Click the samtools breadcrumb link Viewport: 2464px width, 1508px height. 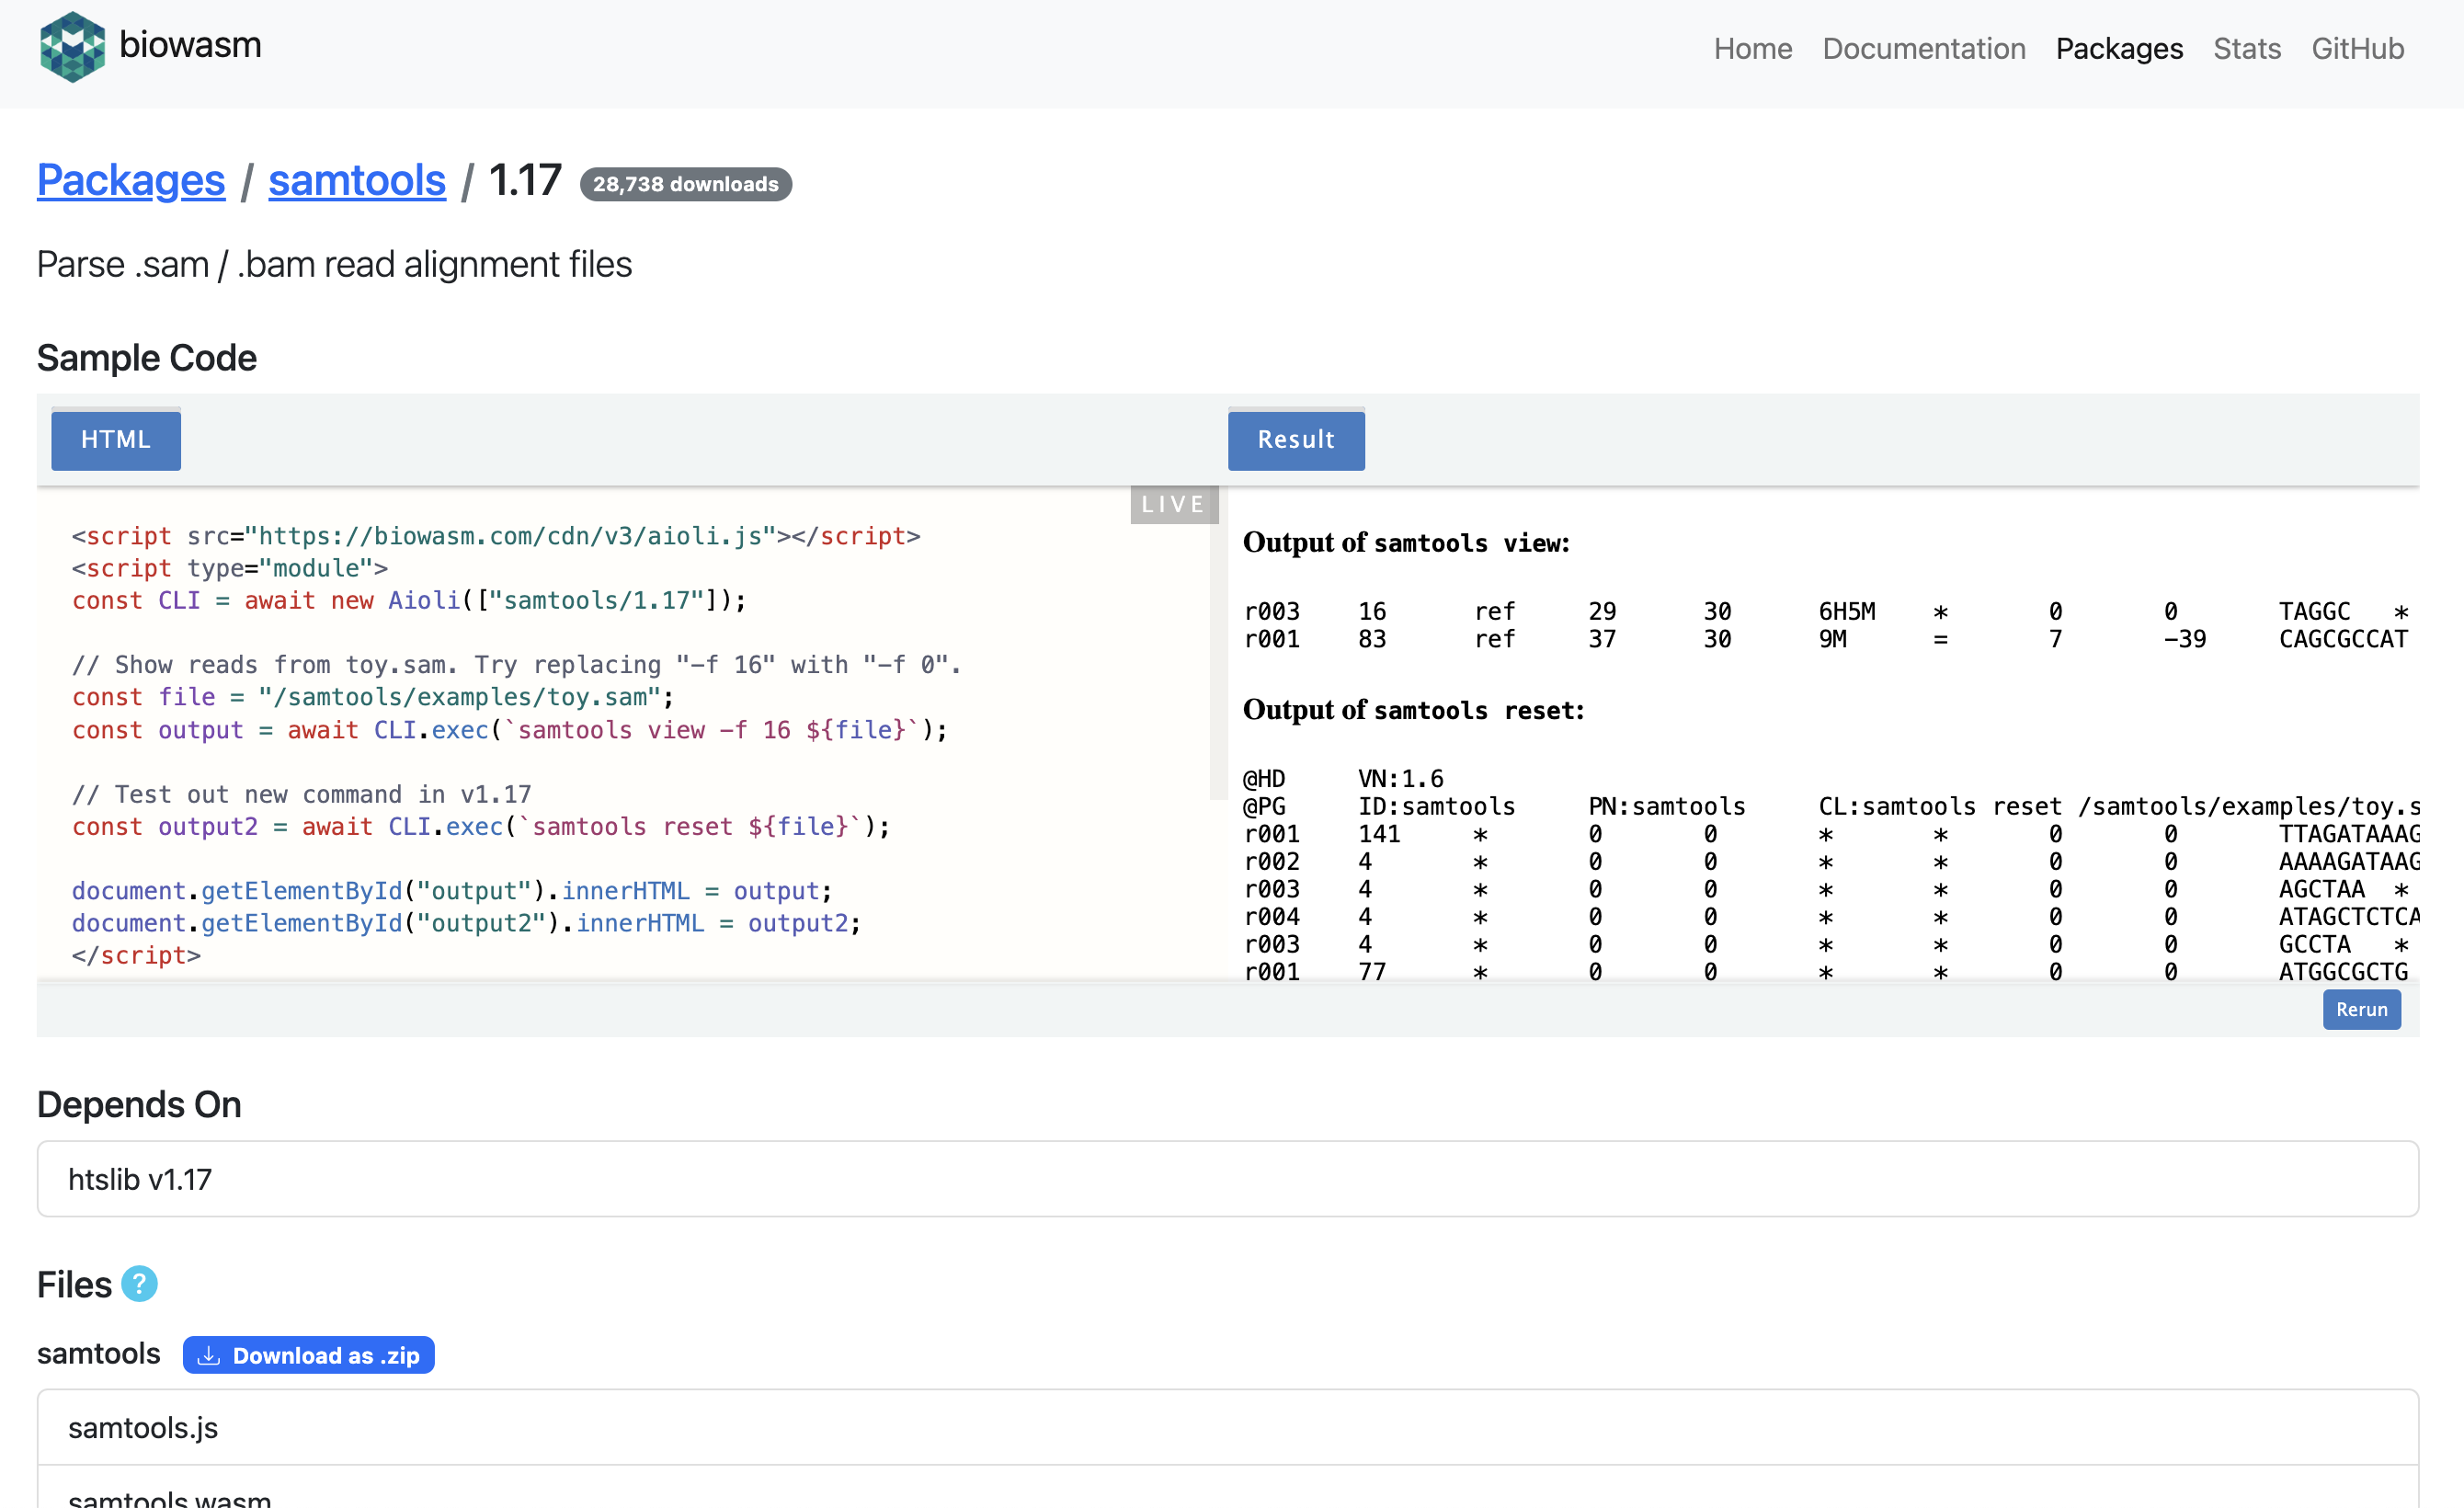(x=356, y=181)
